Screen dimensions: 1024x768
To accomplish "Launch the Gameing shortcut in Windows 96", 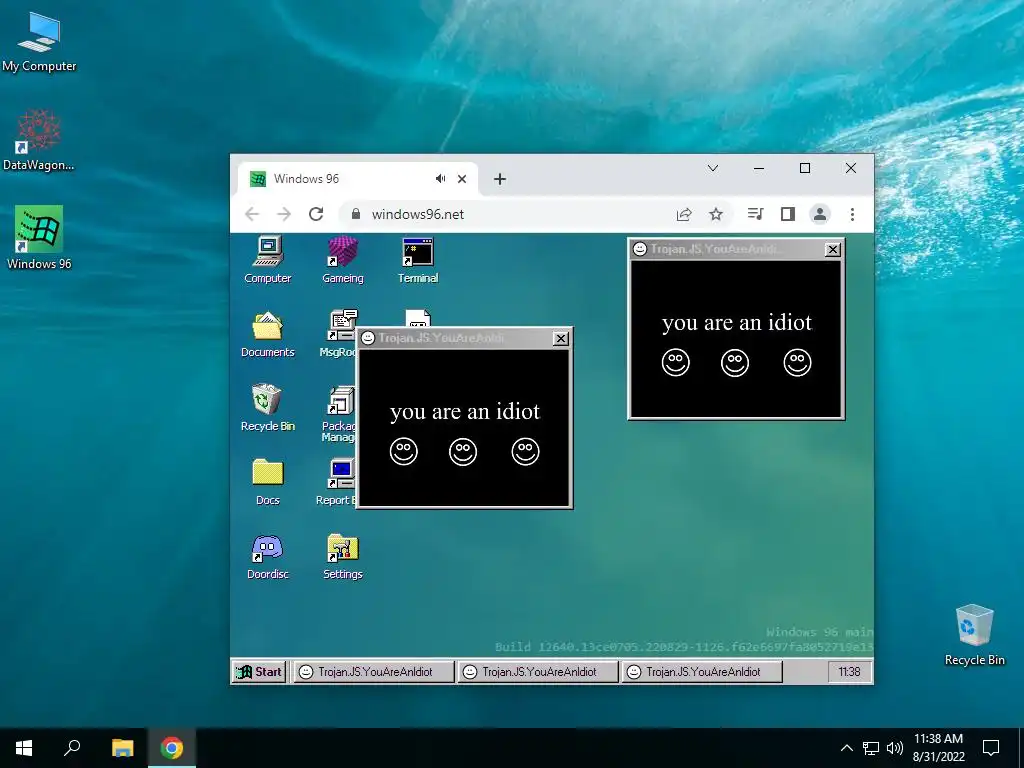I will [343, 260].
